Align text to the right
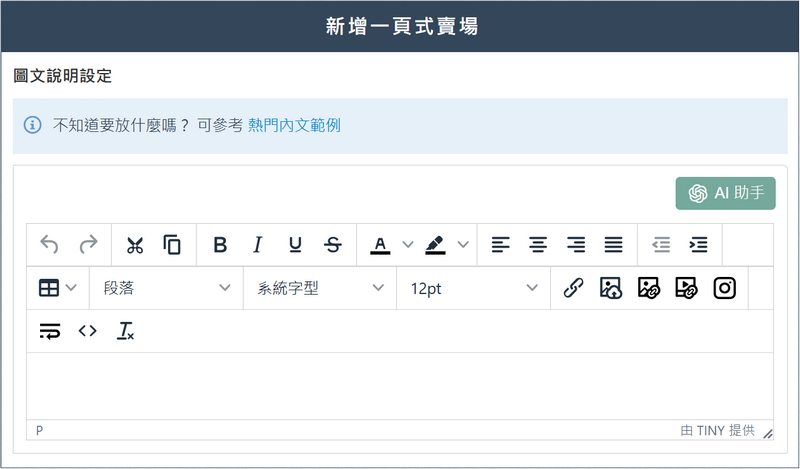This screenshot has height=469, width=800. pos(576,245)
